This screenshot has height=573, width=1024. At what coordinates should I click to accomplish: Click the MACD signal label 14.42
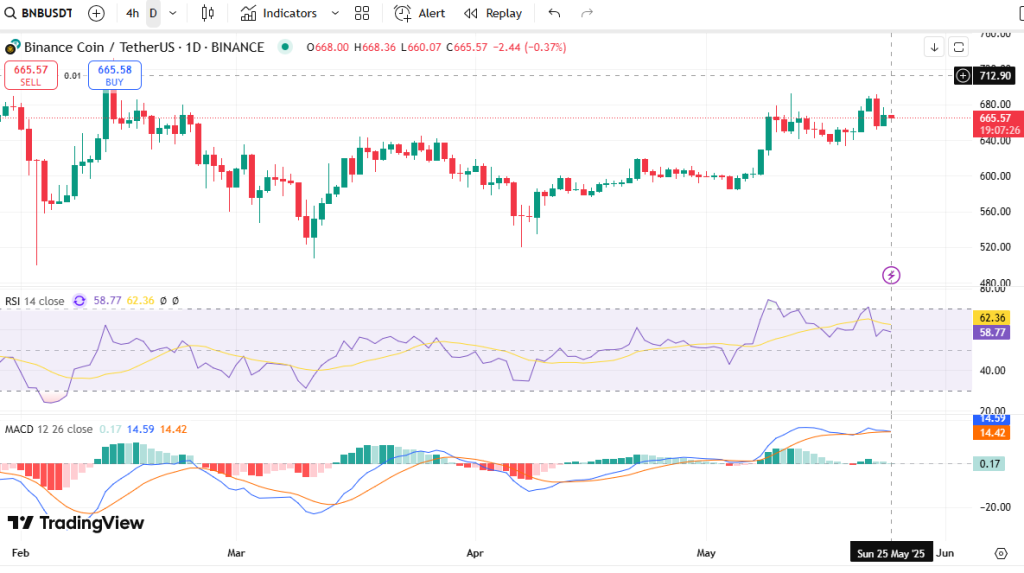pyautogui.click(x=991, y=433)
